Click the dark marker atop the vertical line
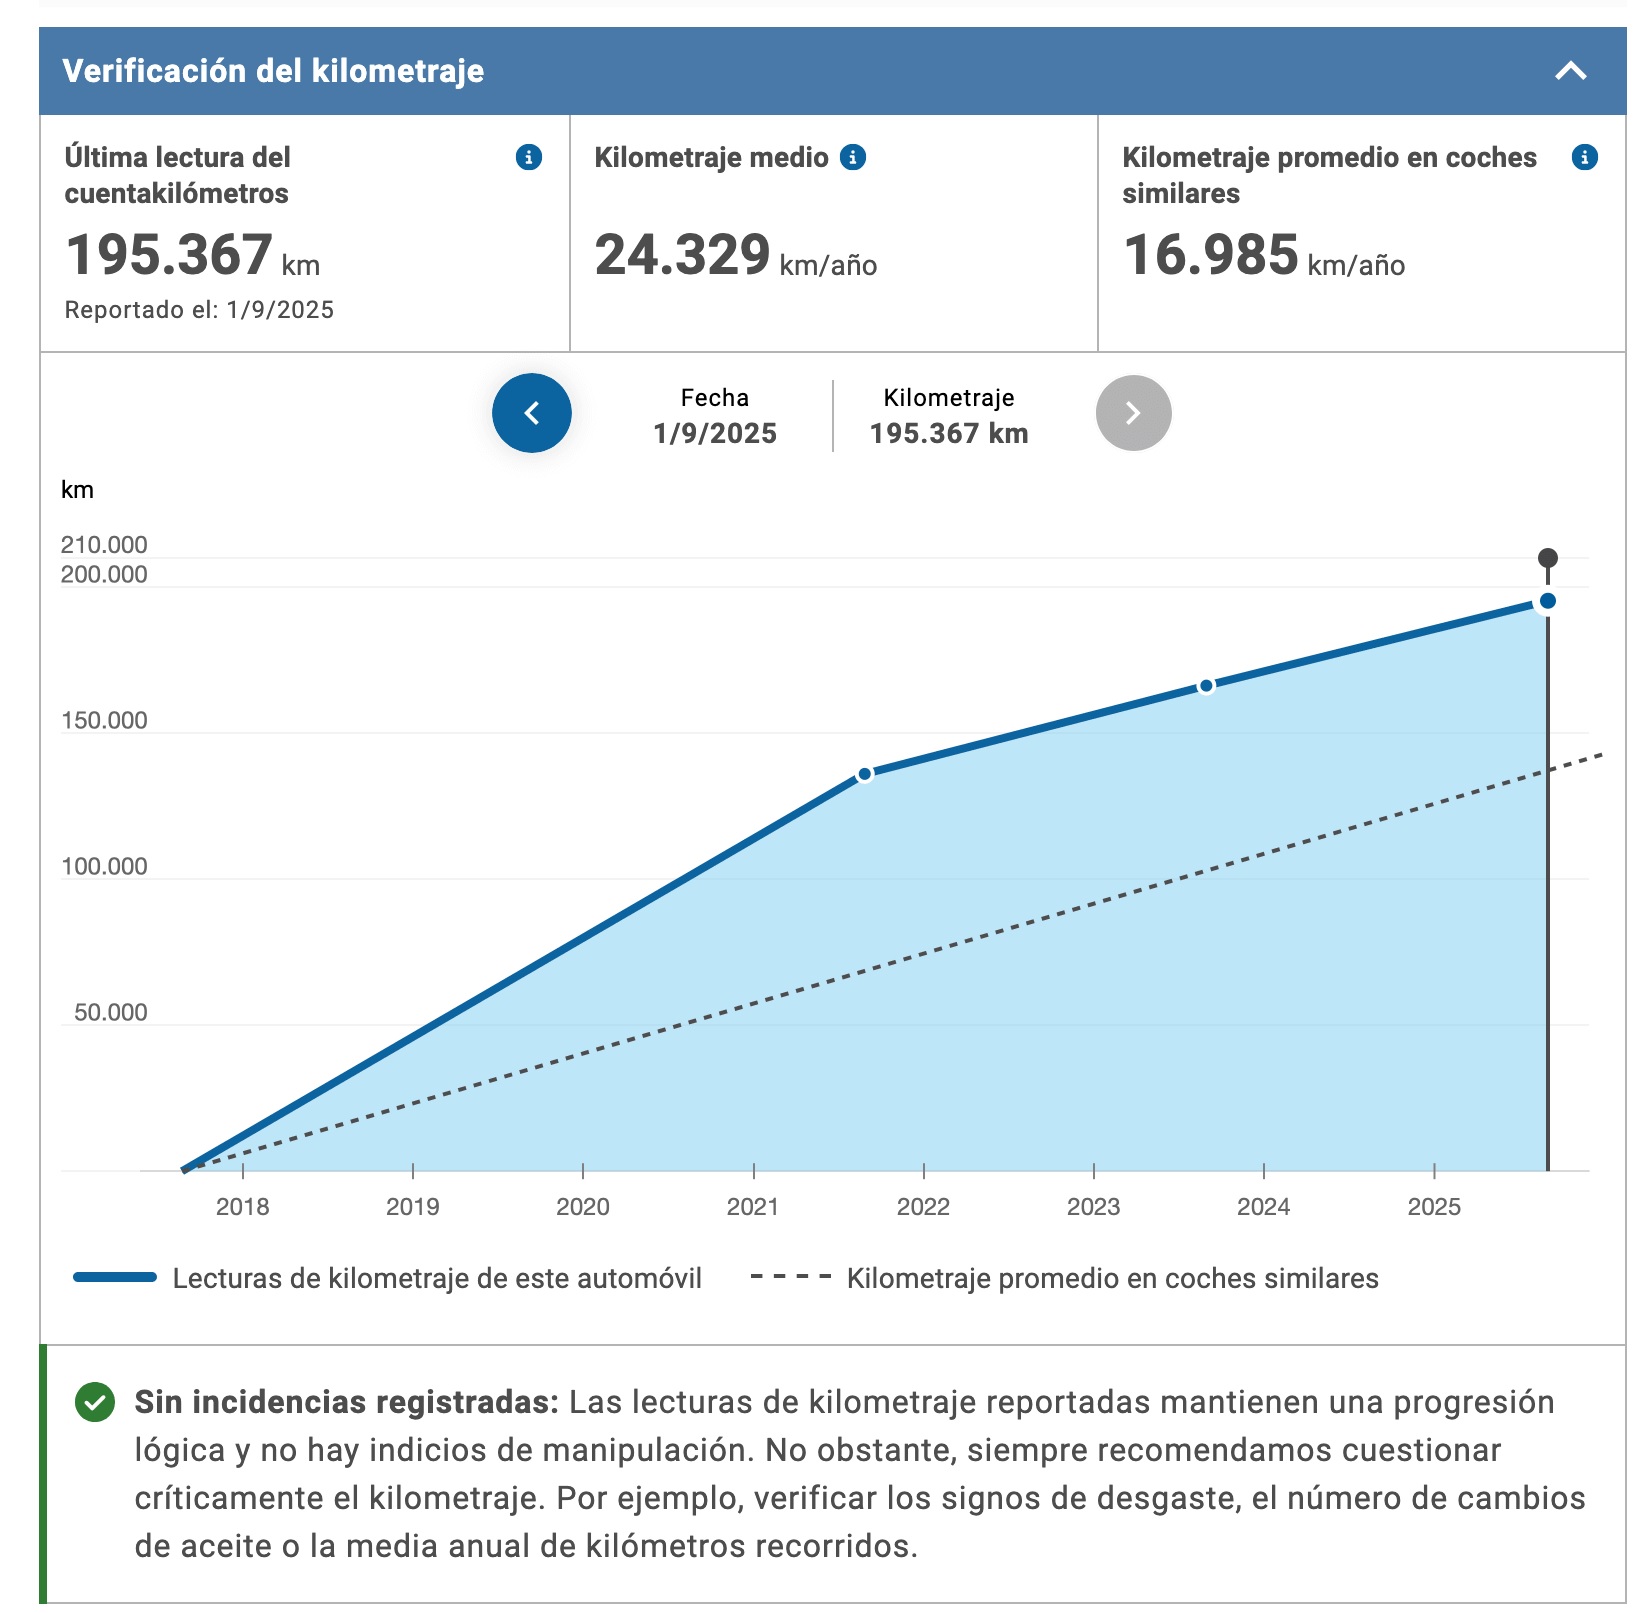 pos(1548,558)
